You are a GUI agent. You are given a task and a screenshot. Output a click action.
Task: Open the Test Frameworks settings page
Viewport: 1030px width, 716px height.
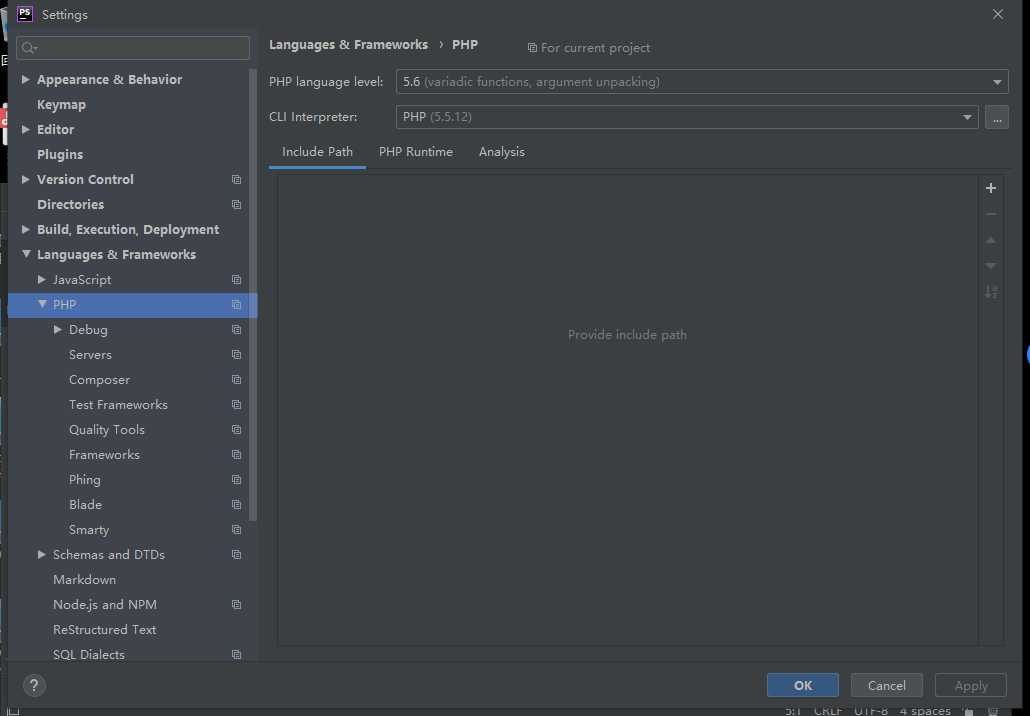pos(118,405)
